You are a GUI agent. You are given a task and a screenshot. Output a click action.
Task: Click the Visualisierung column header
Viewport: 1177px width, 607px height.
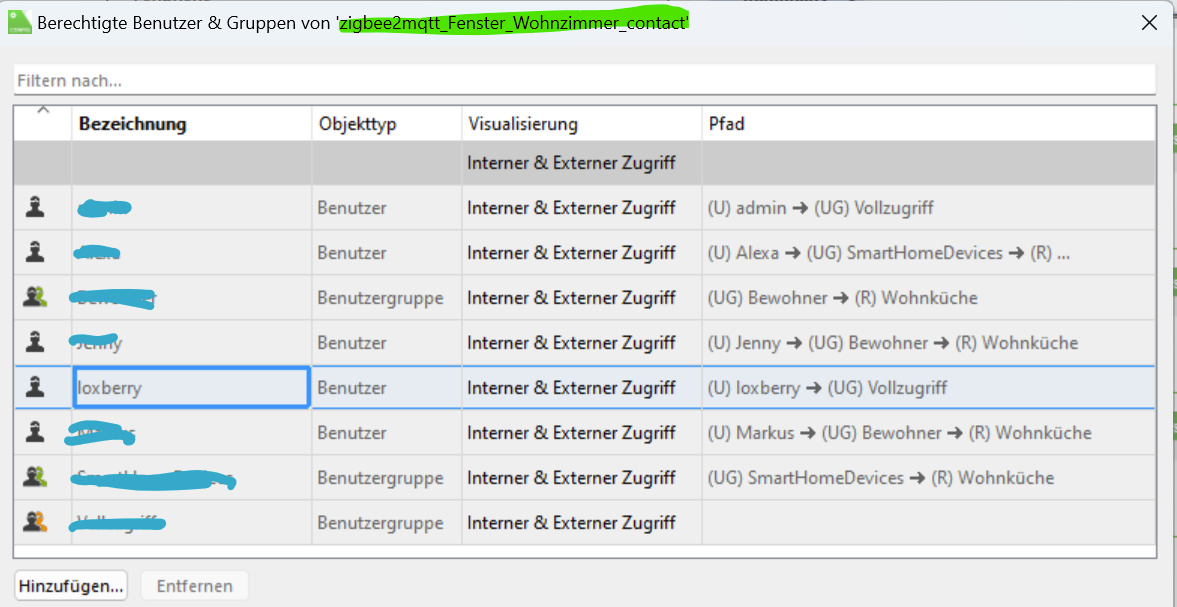[522, 124]
